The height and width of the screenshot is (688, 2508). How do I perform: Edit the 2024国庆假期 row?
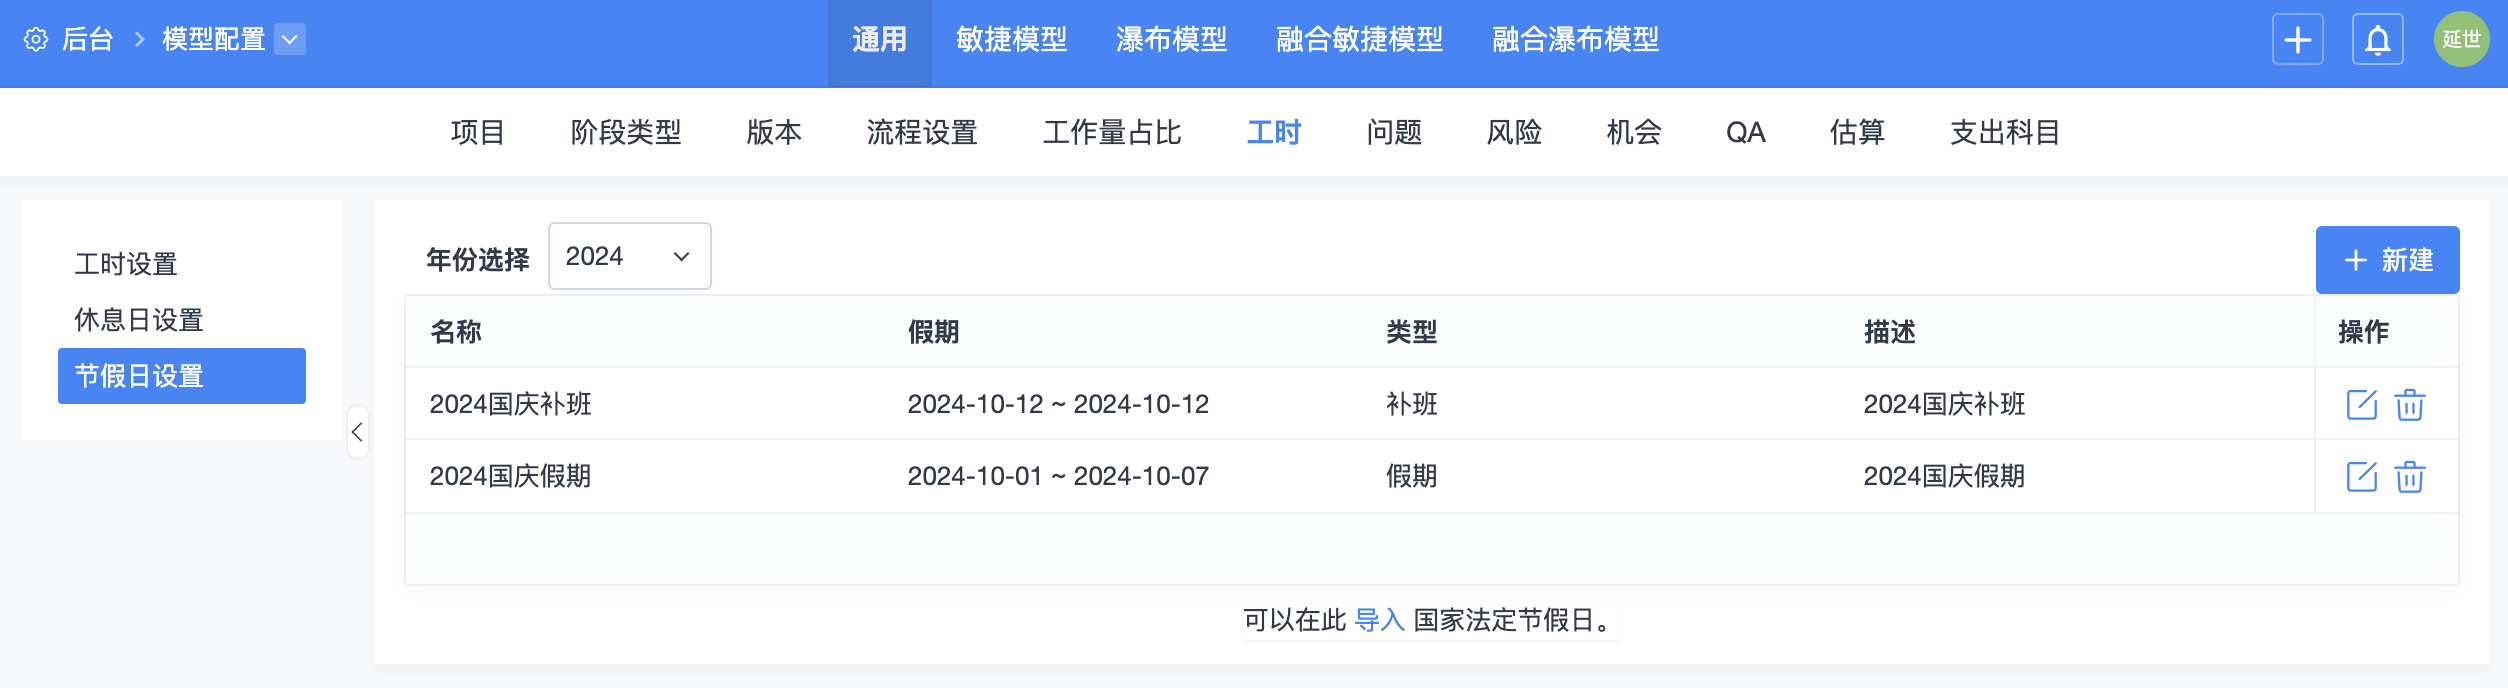(2361, 477)
